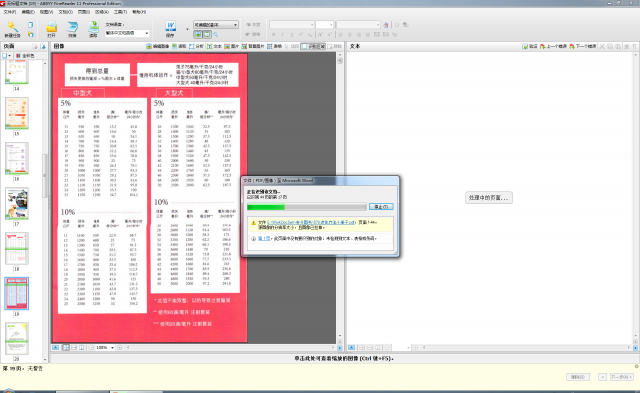Click the save pages icon in Pages panel header
Image resolution: width=640 pixels, height=393 pixels.
43,47
